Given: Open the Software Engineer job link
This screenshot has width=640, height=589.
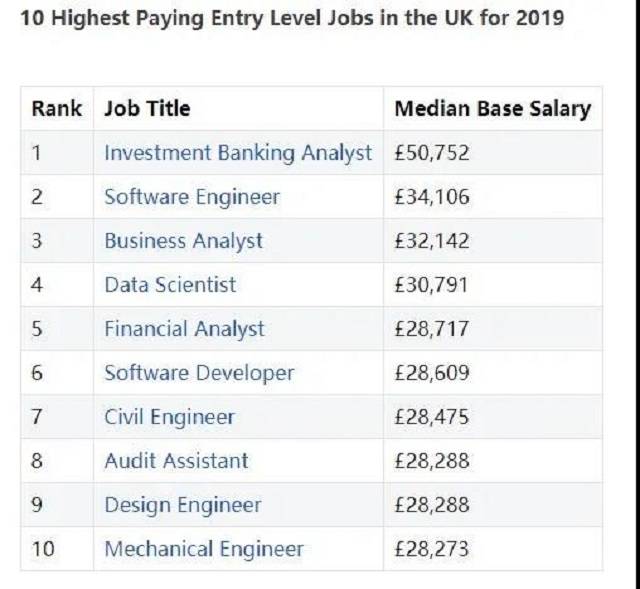Looking at the screenshot, I should (x=192, y=197).
